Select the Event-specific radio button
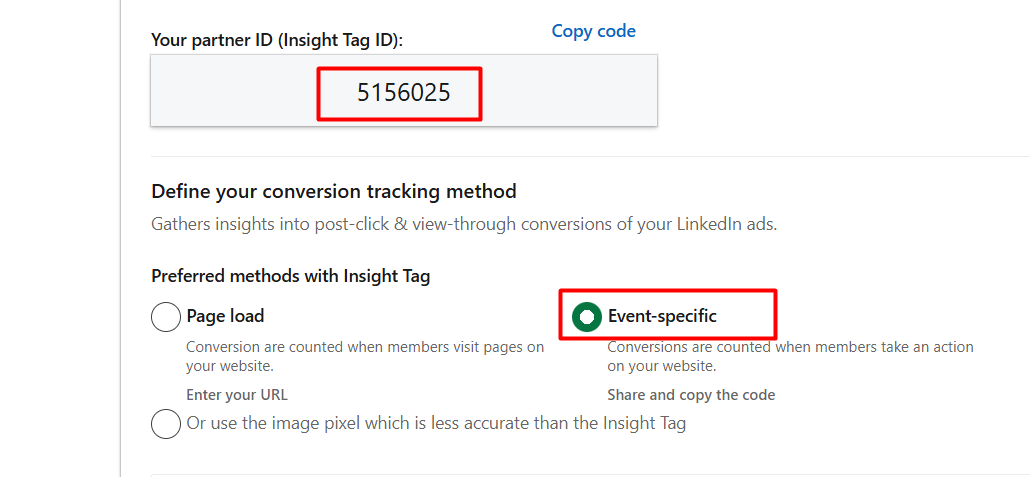This screenshot has height=477, width=1030. click(587, 317)
